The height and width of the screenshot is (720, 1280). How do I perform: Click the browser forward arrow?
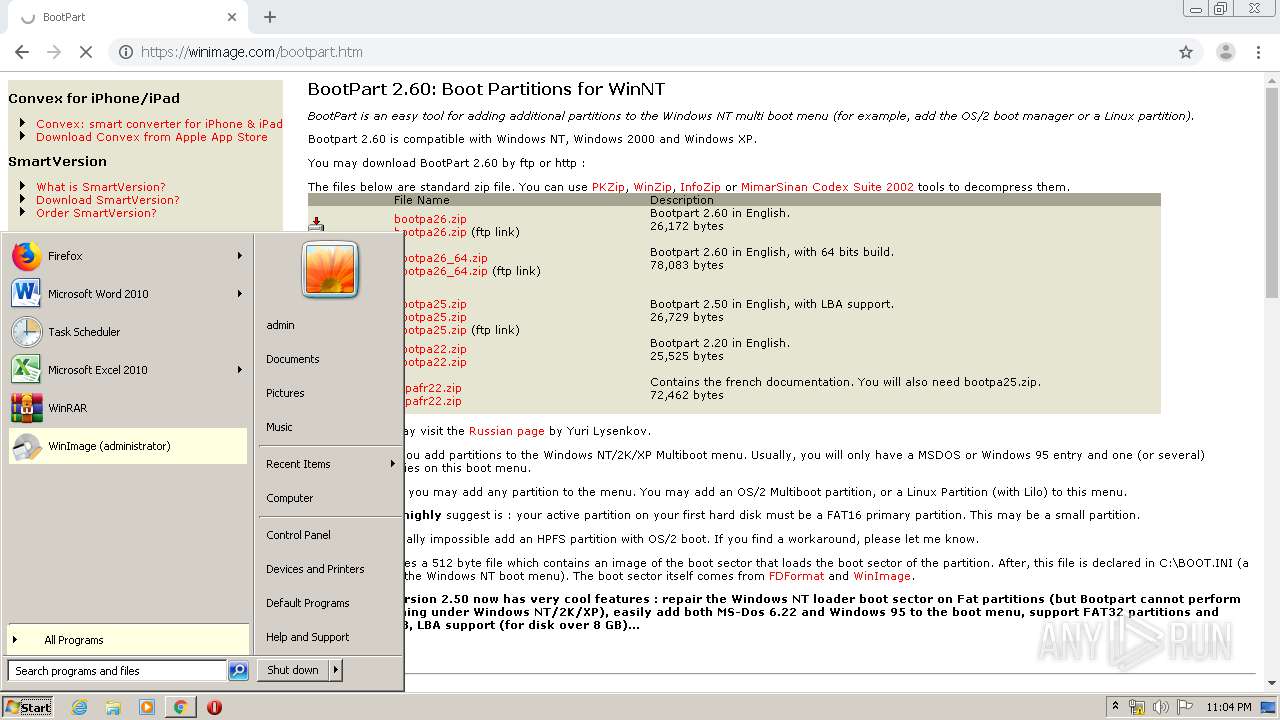coord(54,52)
